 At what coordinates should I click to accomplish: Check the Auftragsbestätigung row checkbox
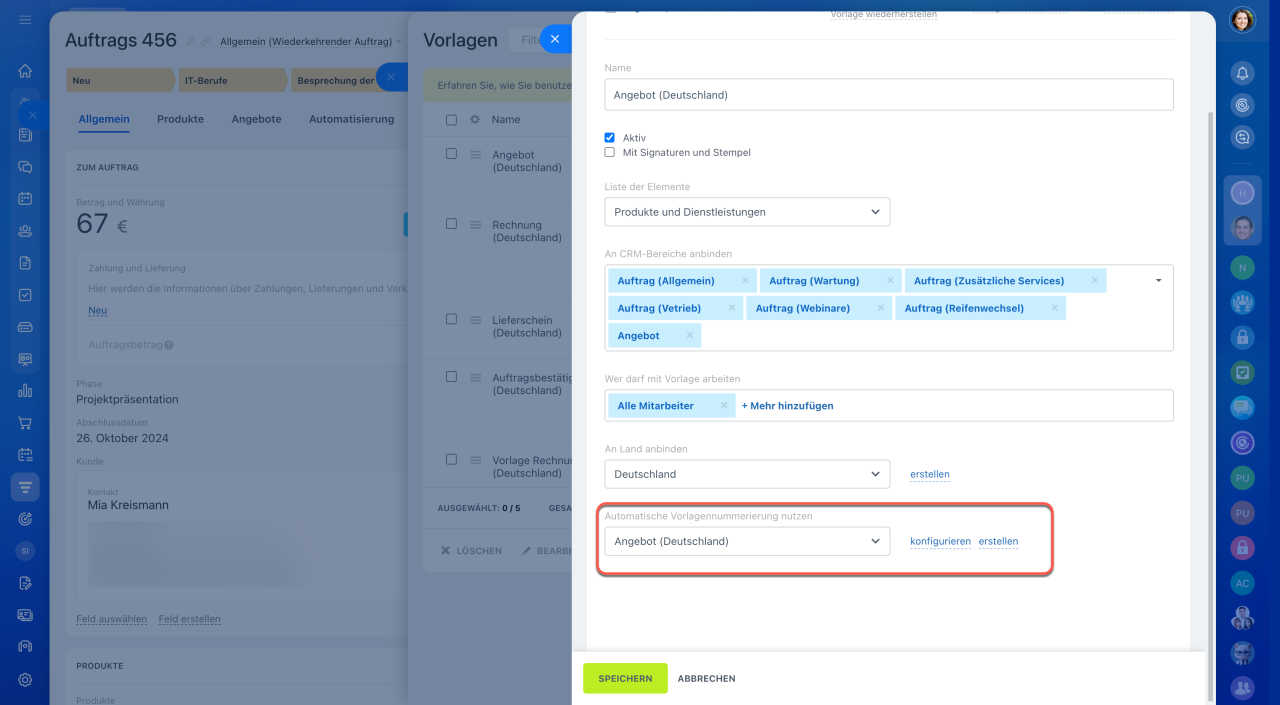click(x=451, y=377)
